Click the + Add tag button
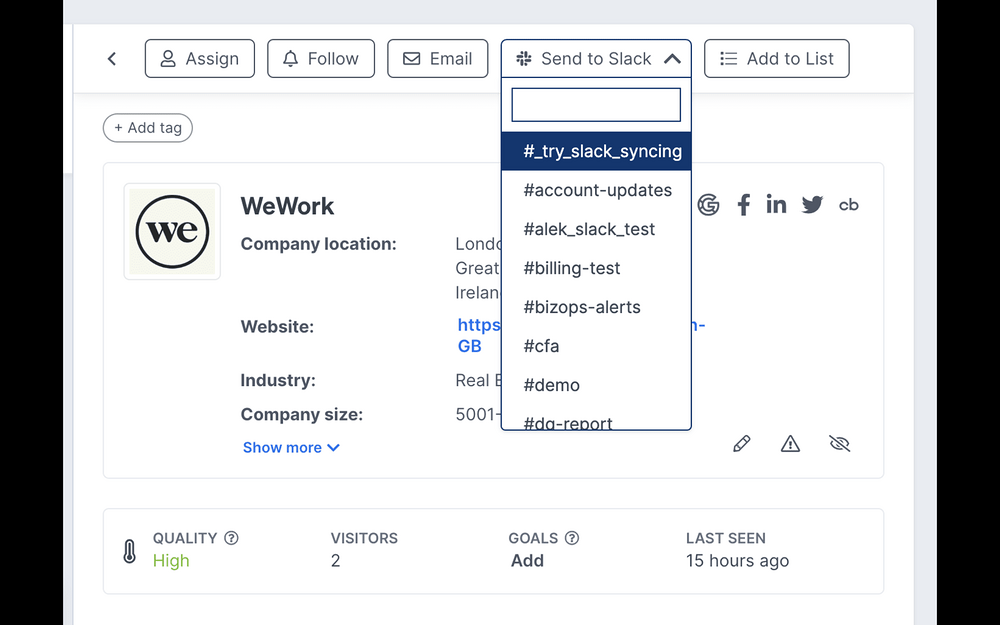 [x=147, y=128]
